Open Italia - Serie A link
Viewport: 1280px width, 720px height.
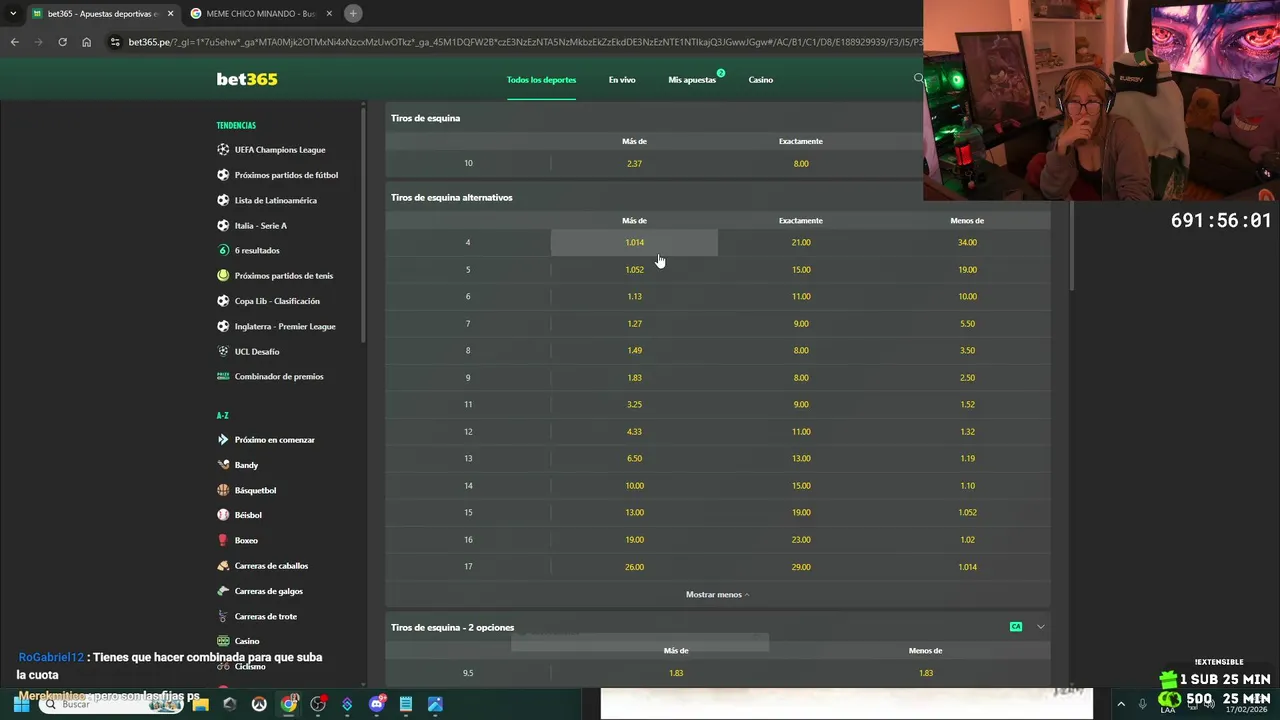(260, 225)
